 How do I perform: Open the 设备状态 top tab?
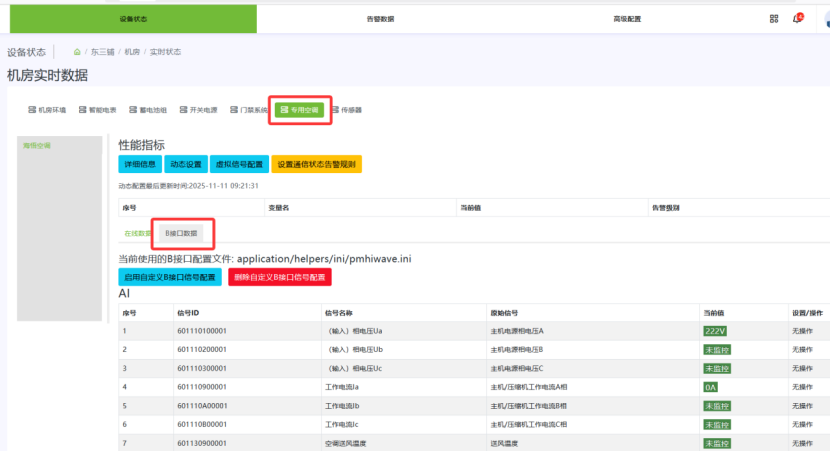coord(133,19)
